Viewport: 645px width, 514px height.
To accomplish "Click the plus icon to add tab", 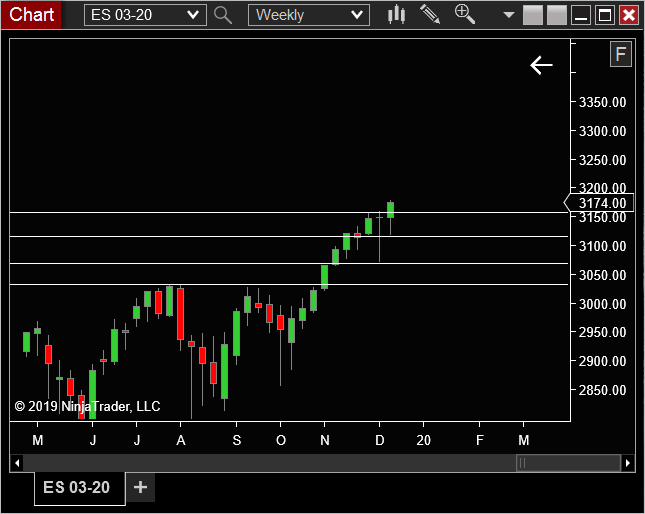I will tap(140, 487).
